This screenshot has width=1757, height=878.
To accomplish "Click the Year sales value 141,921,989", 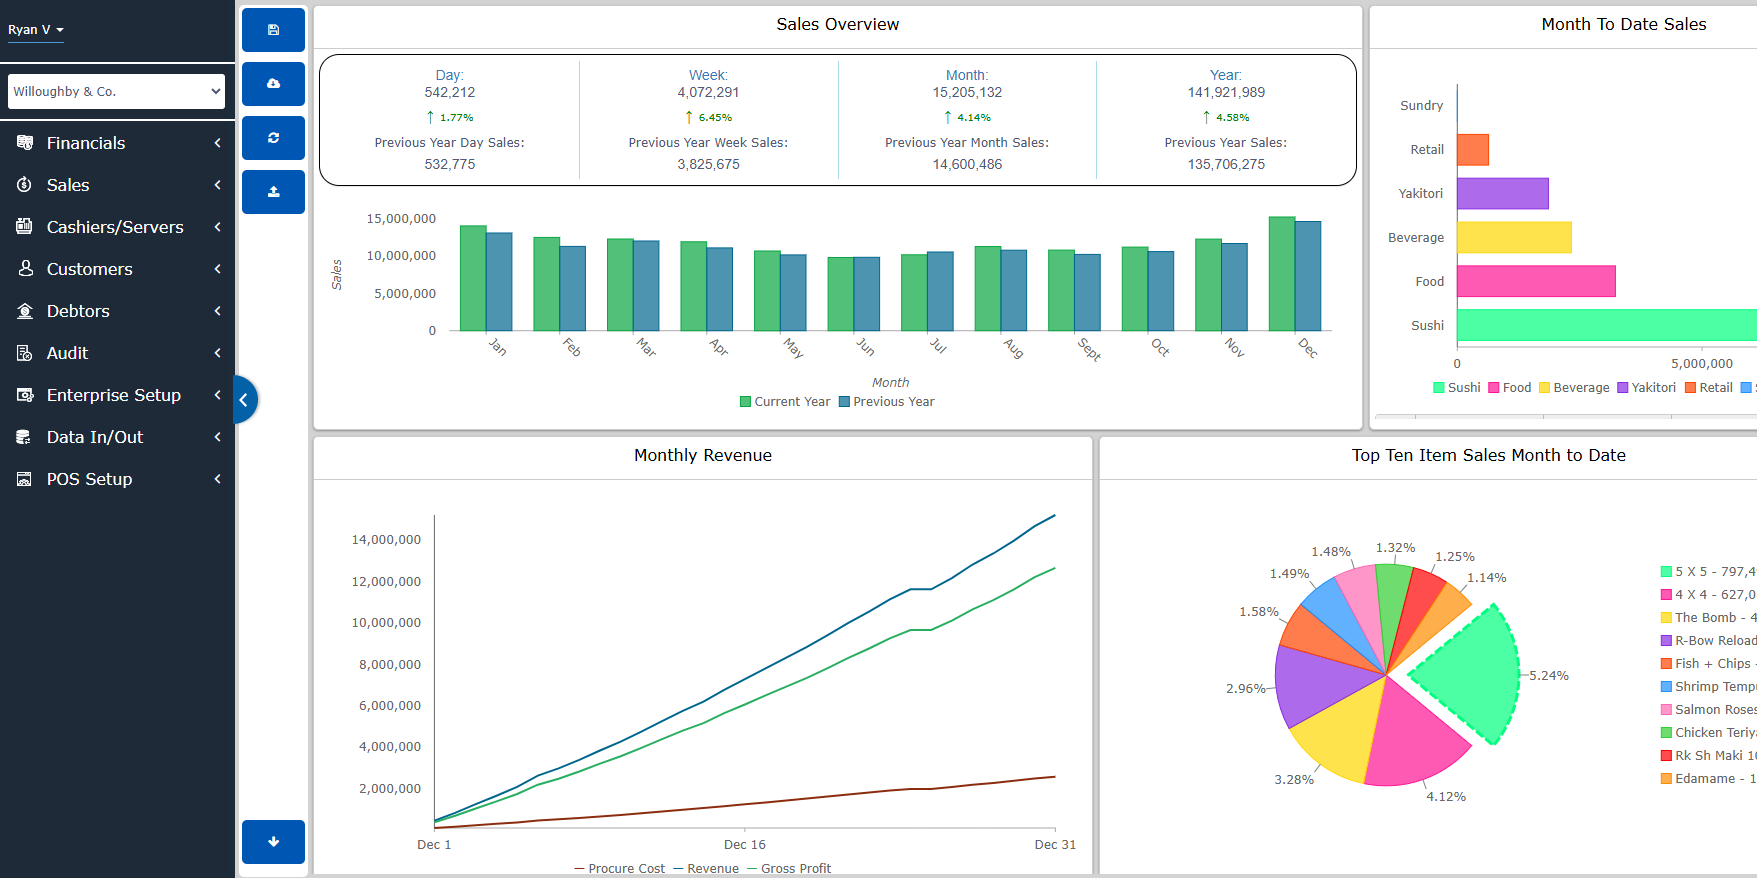I will pos(1226,92).
